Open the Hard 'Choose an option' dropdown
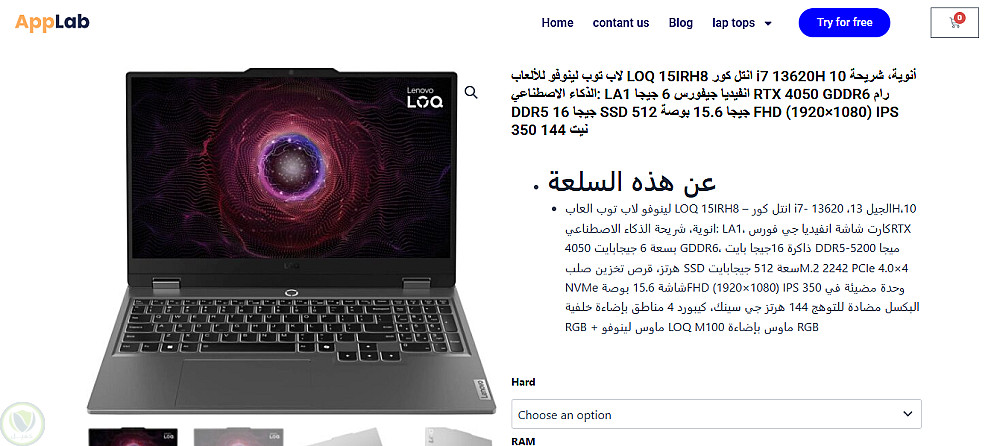 click(x=716, y=414)
